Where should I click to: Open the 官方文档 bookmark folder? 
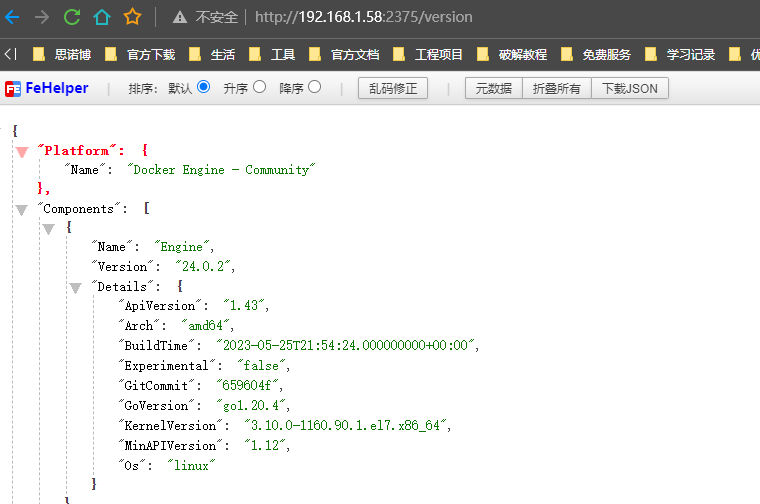[344, 54]
